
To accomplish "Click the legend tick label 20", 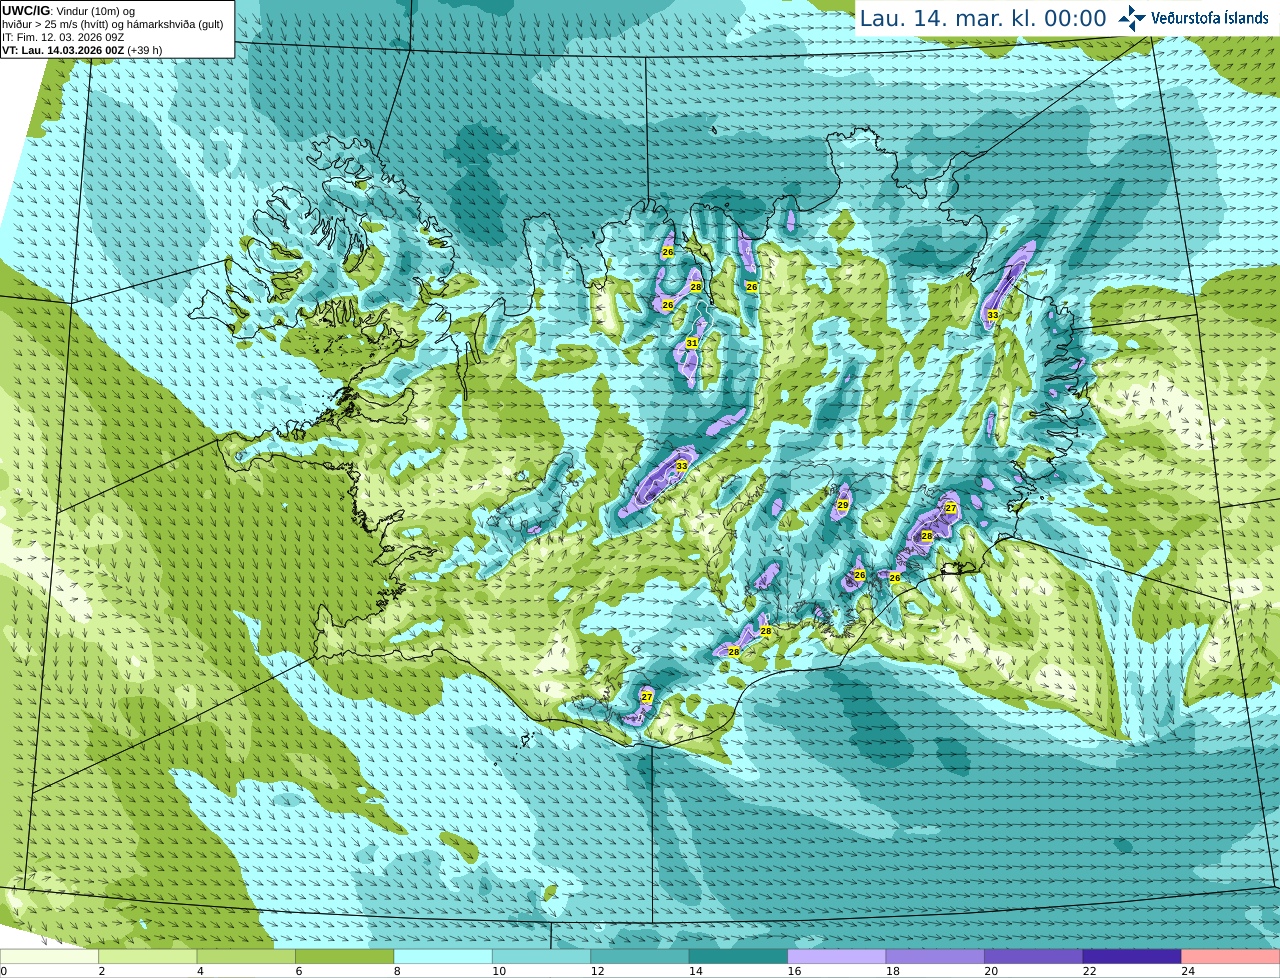I will click(x=991, y=971).
